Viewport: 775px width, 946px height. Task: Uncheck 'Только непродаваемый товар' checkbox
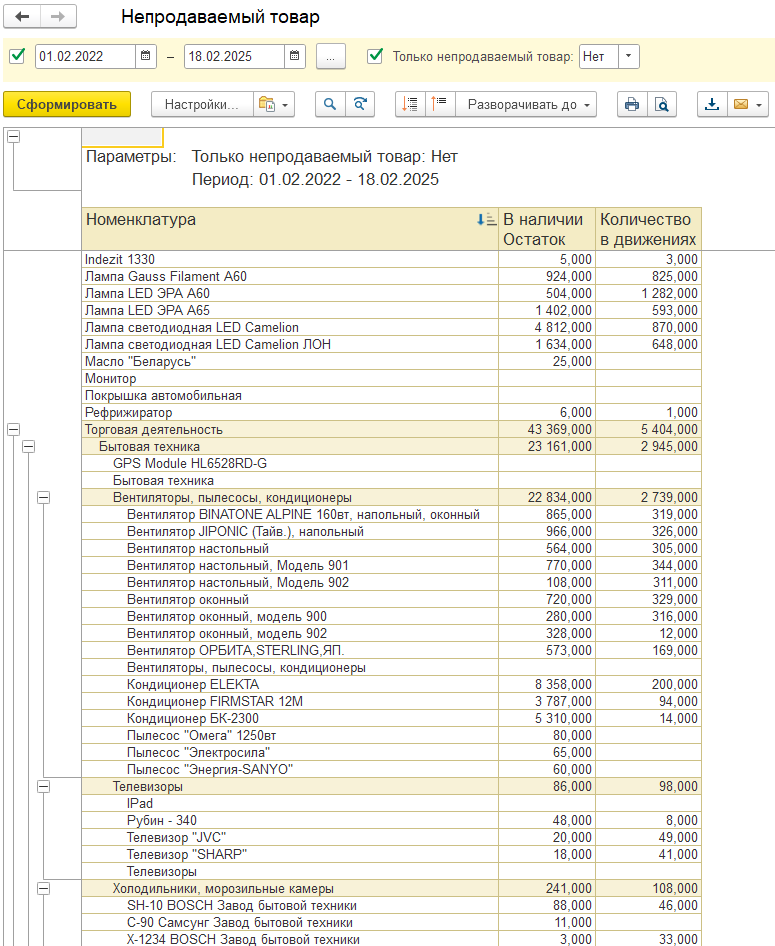tap(376, 56)
